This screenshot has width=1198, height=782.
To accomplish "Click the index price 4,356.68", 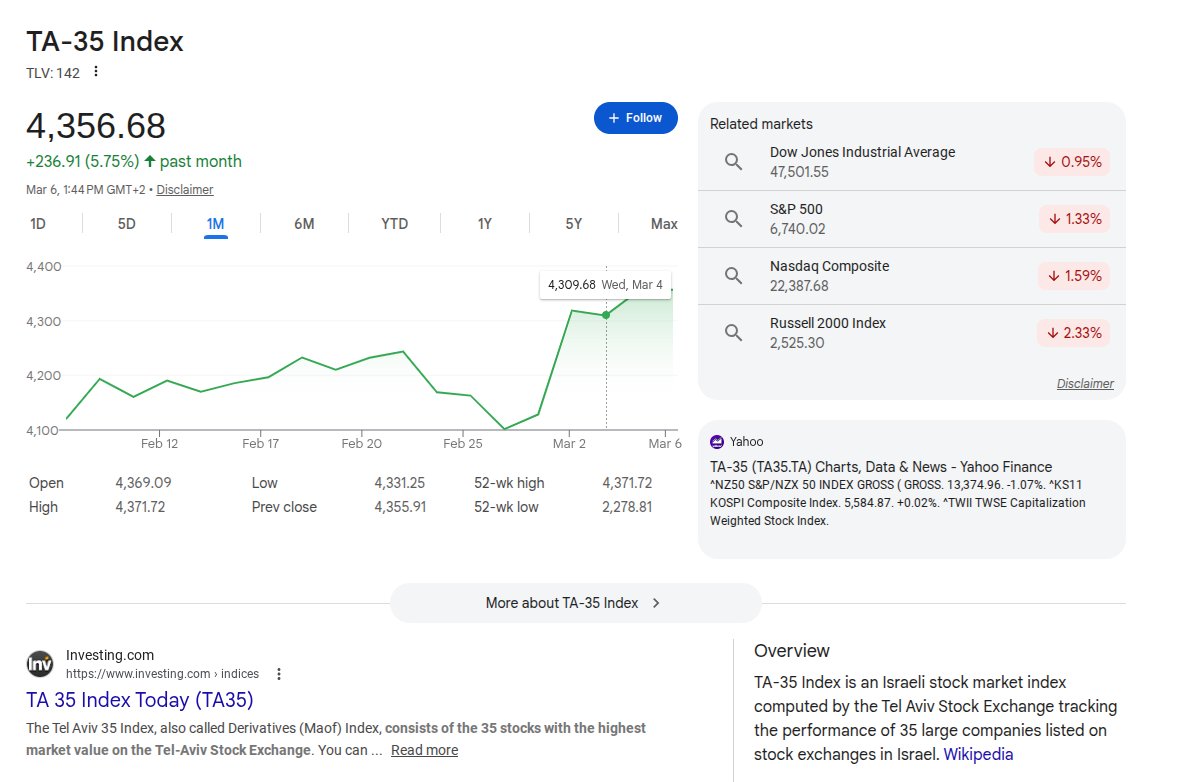I will click(96, 126).
